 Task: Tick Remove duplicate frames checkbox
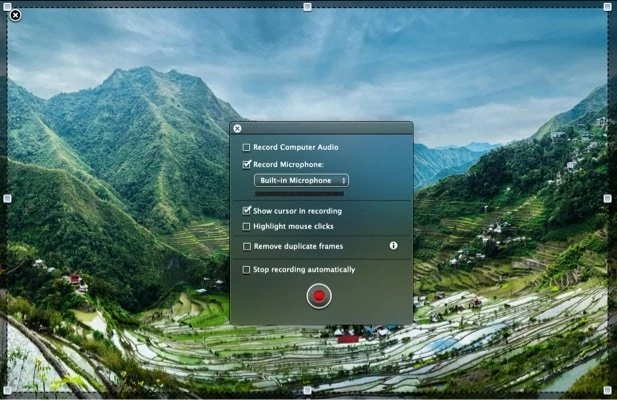[x=247, y=247]
